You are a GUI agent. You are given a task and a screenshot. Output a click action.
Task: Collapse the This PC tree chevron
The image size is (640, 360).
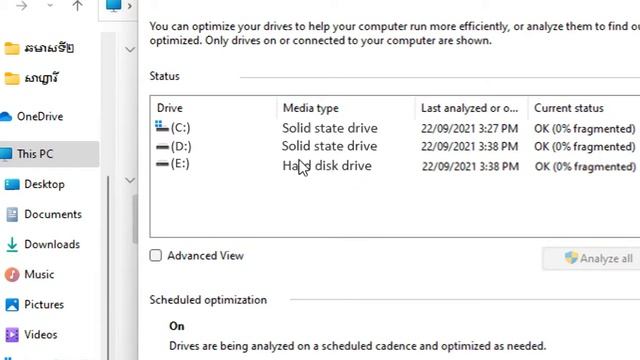click(130, 180)
